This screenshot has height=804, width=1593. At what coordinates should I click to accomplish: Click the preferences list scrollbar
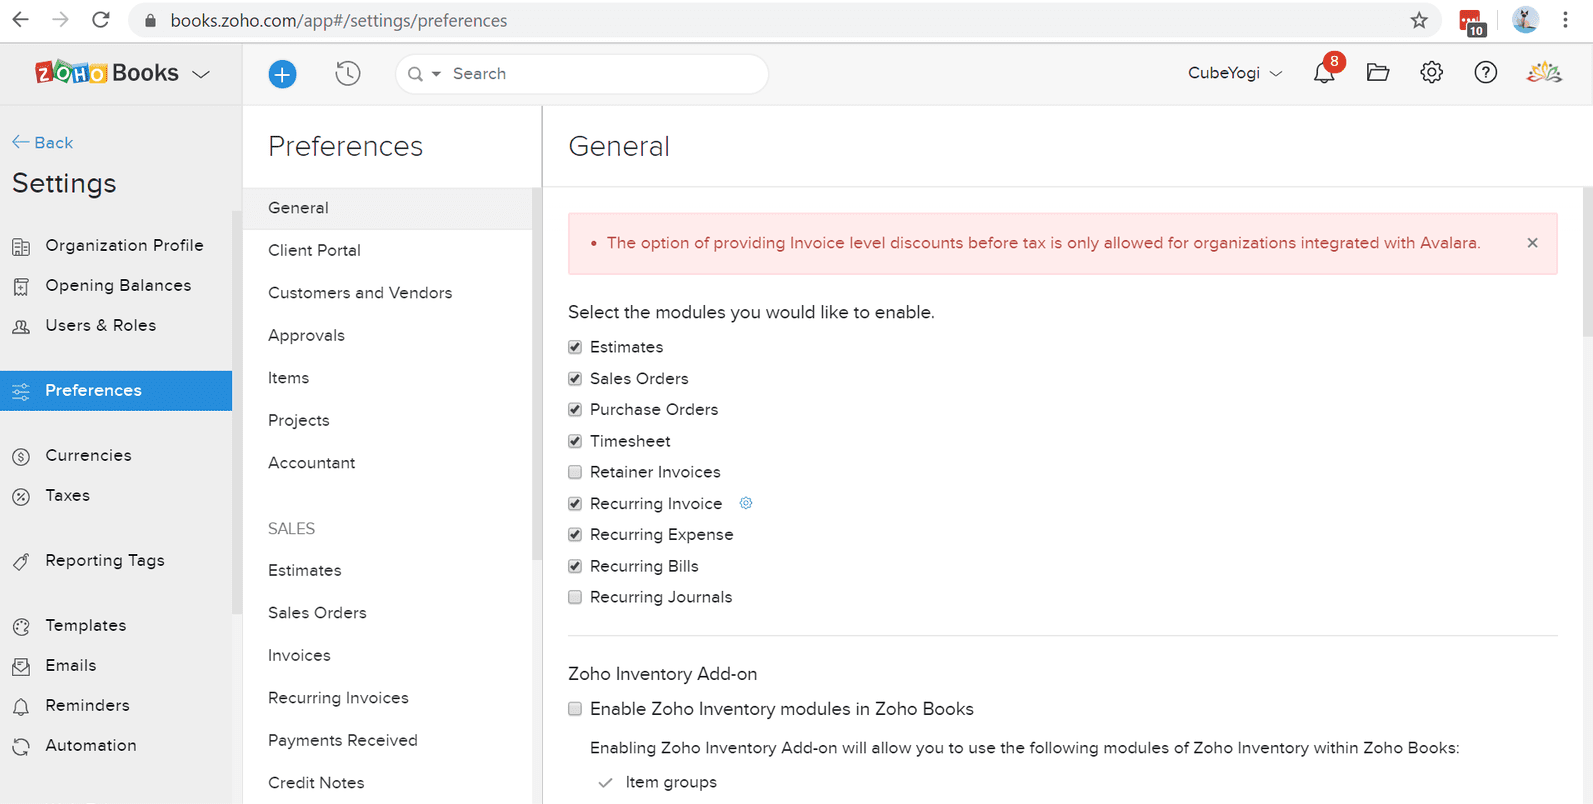[537, 375]
